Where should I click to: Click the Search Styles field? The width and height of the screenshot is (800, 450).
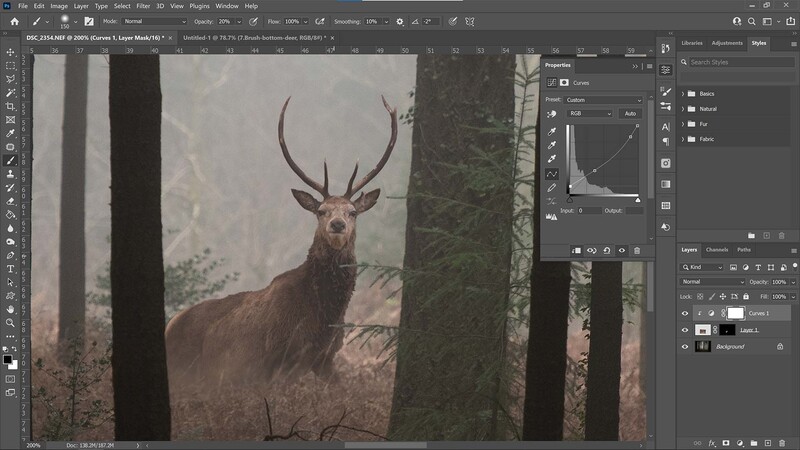tap(741, 62)
